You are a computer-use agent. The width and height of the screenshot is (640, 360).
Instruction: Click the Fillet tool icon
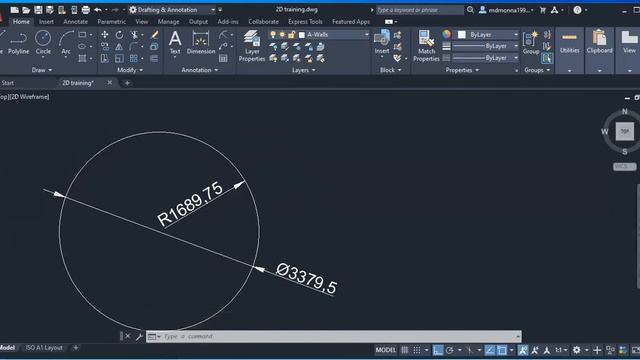(134, 47)
